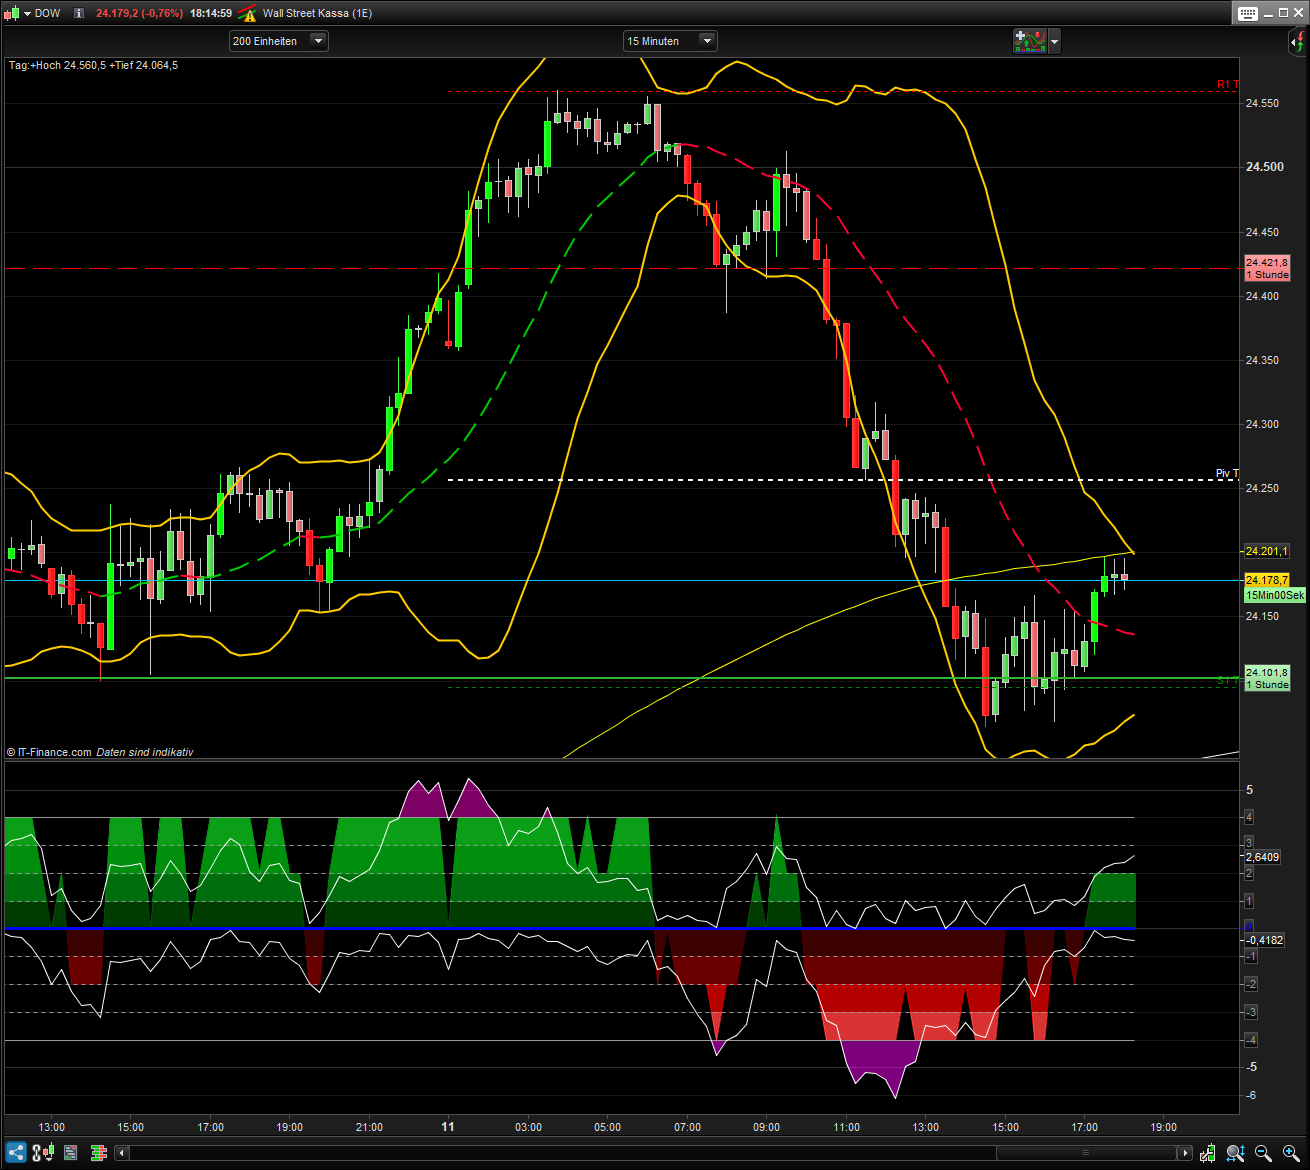Expand the indicator button dropdown arrow
This screenshot has height=1170, width=1310.
point(1054,41)
